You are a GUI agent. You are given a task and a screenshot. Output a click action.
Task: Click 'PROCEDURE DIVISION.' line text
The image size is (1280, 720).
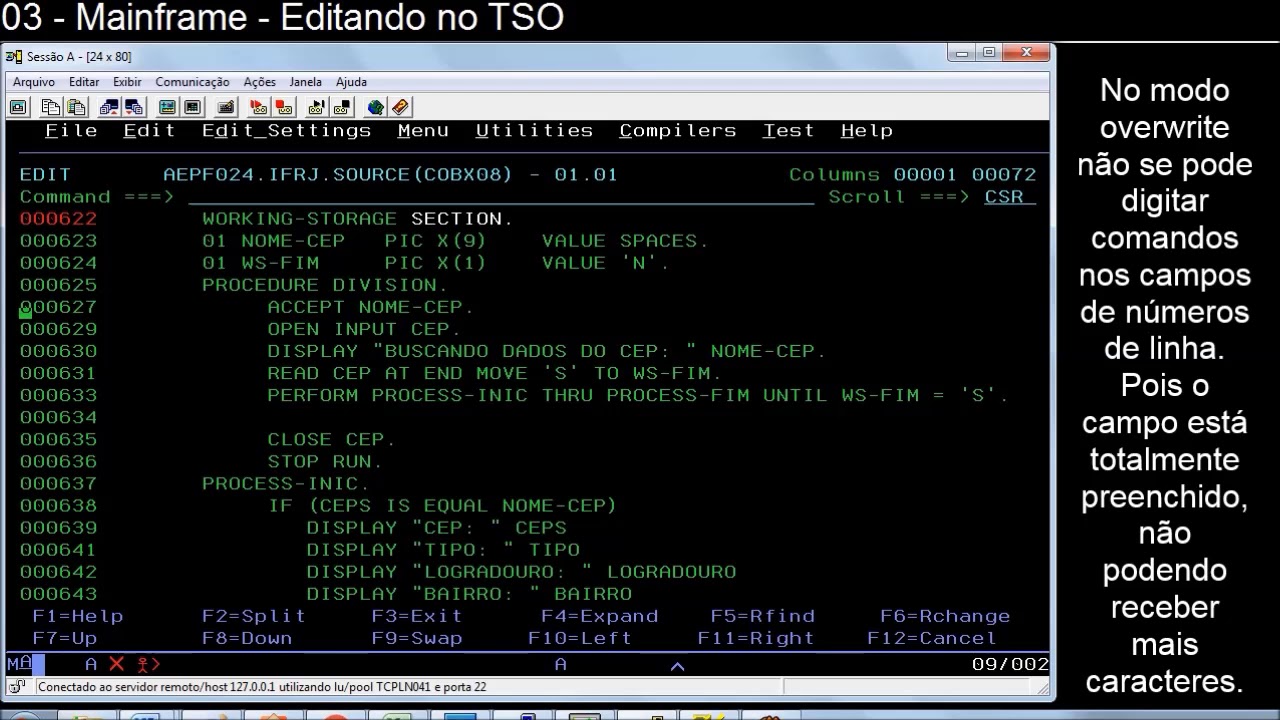pyautogui.click(x=325, y=285)
